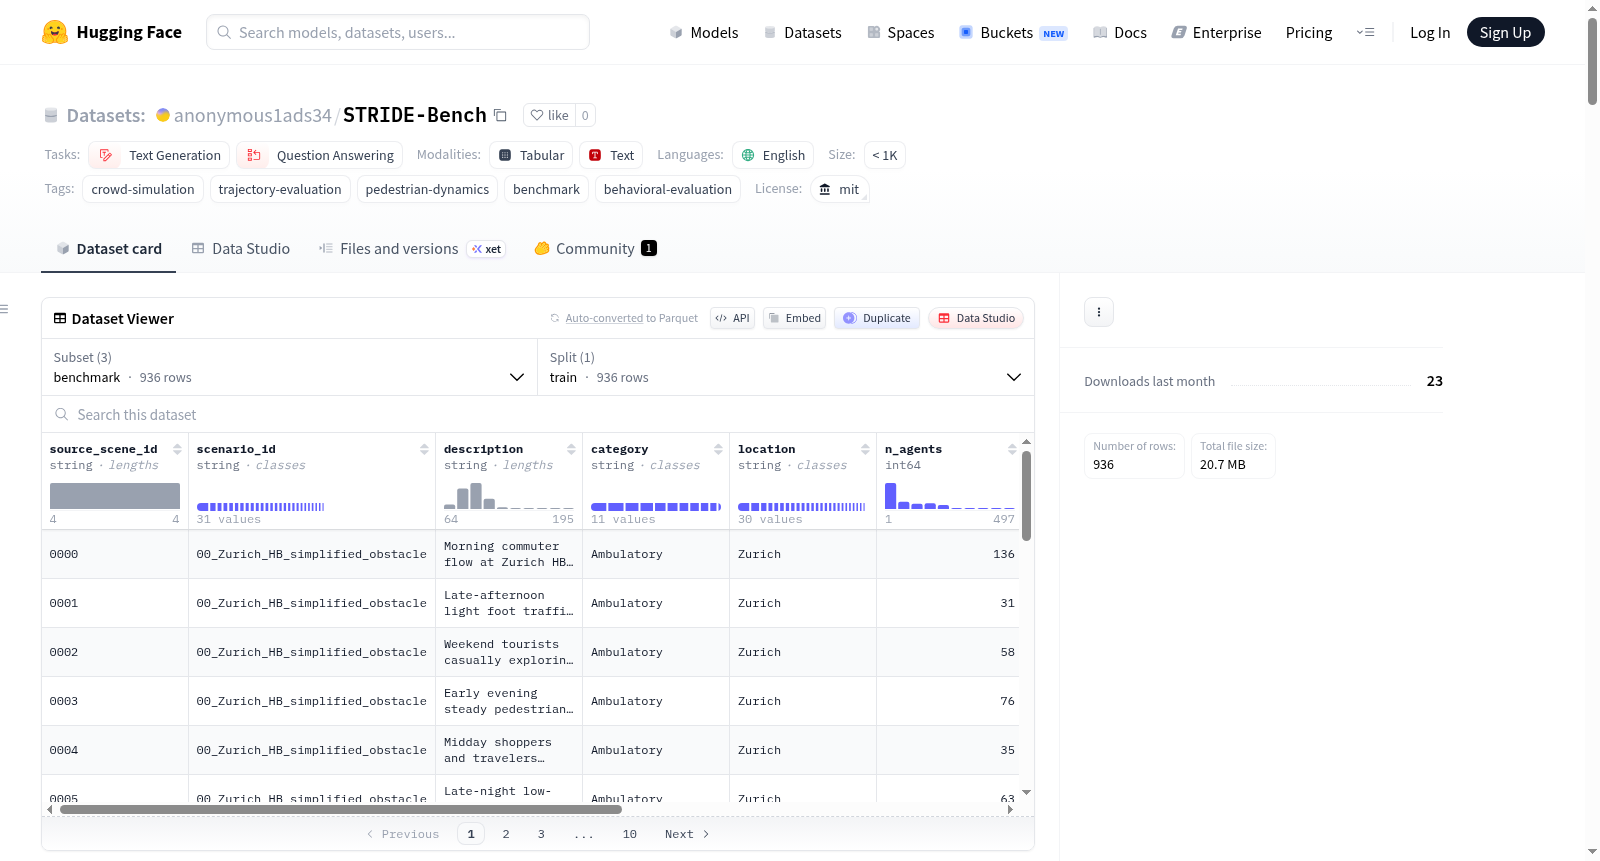This screenshot has width=1600, height=861.
Task: Click the anonymous1ads34 user avatar icon
Action: coord(163,115)
